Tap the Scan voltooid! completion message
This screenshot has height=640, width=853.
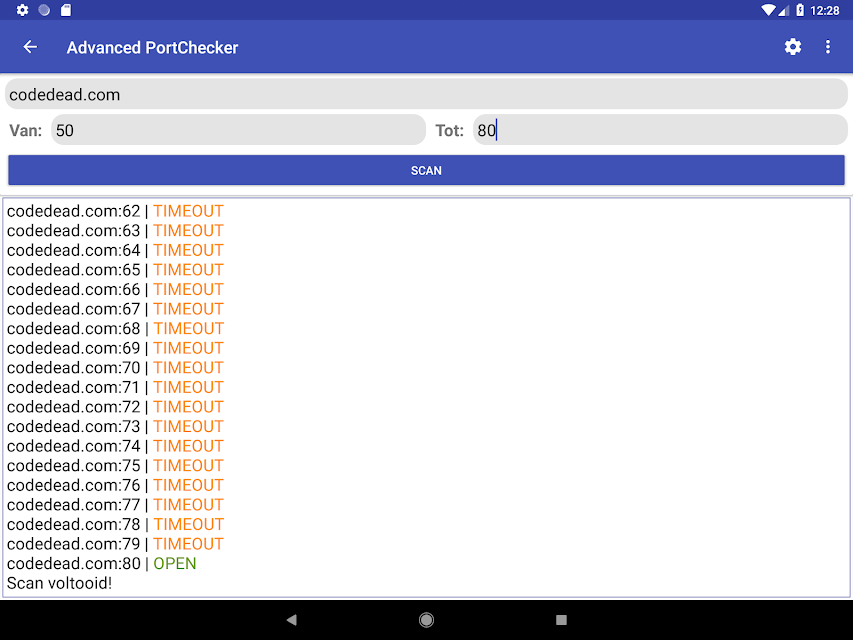(x=59, y=583)
